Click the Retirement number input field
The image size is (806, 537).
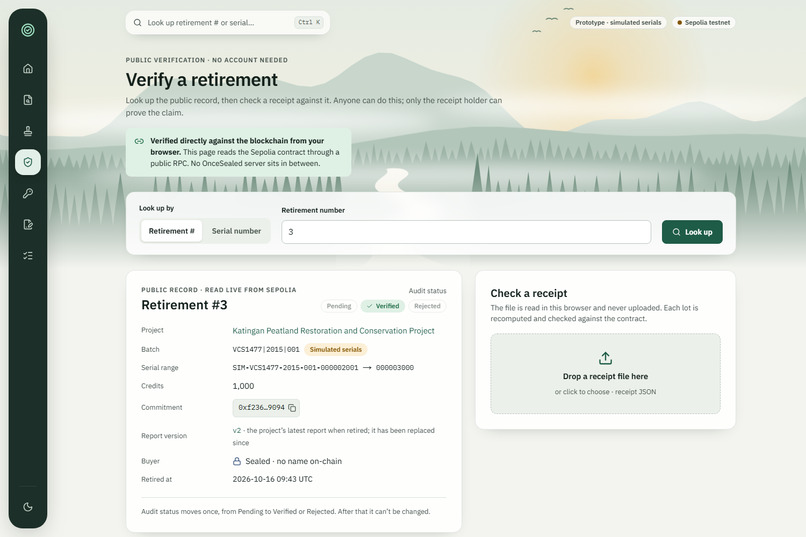tap(466, 232)
